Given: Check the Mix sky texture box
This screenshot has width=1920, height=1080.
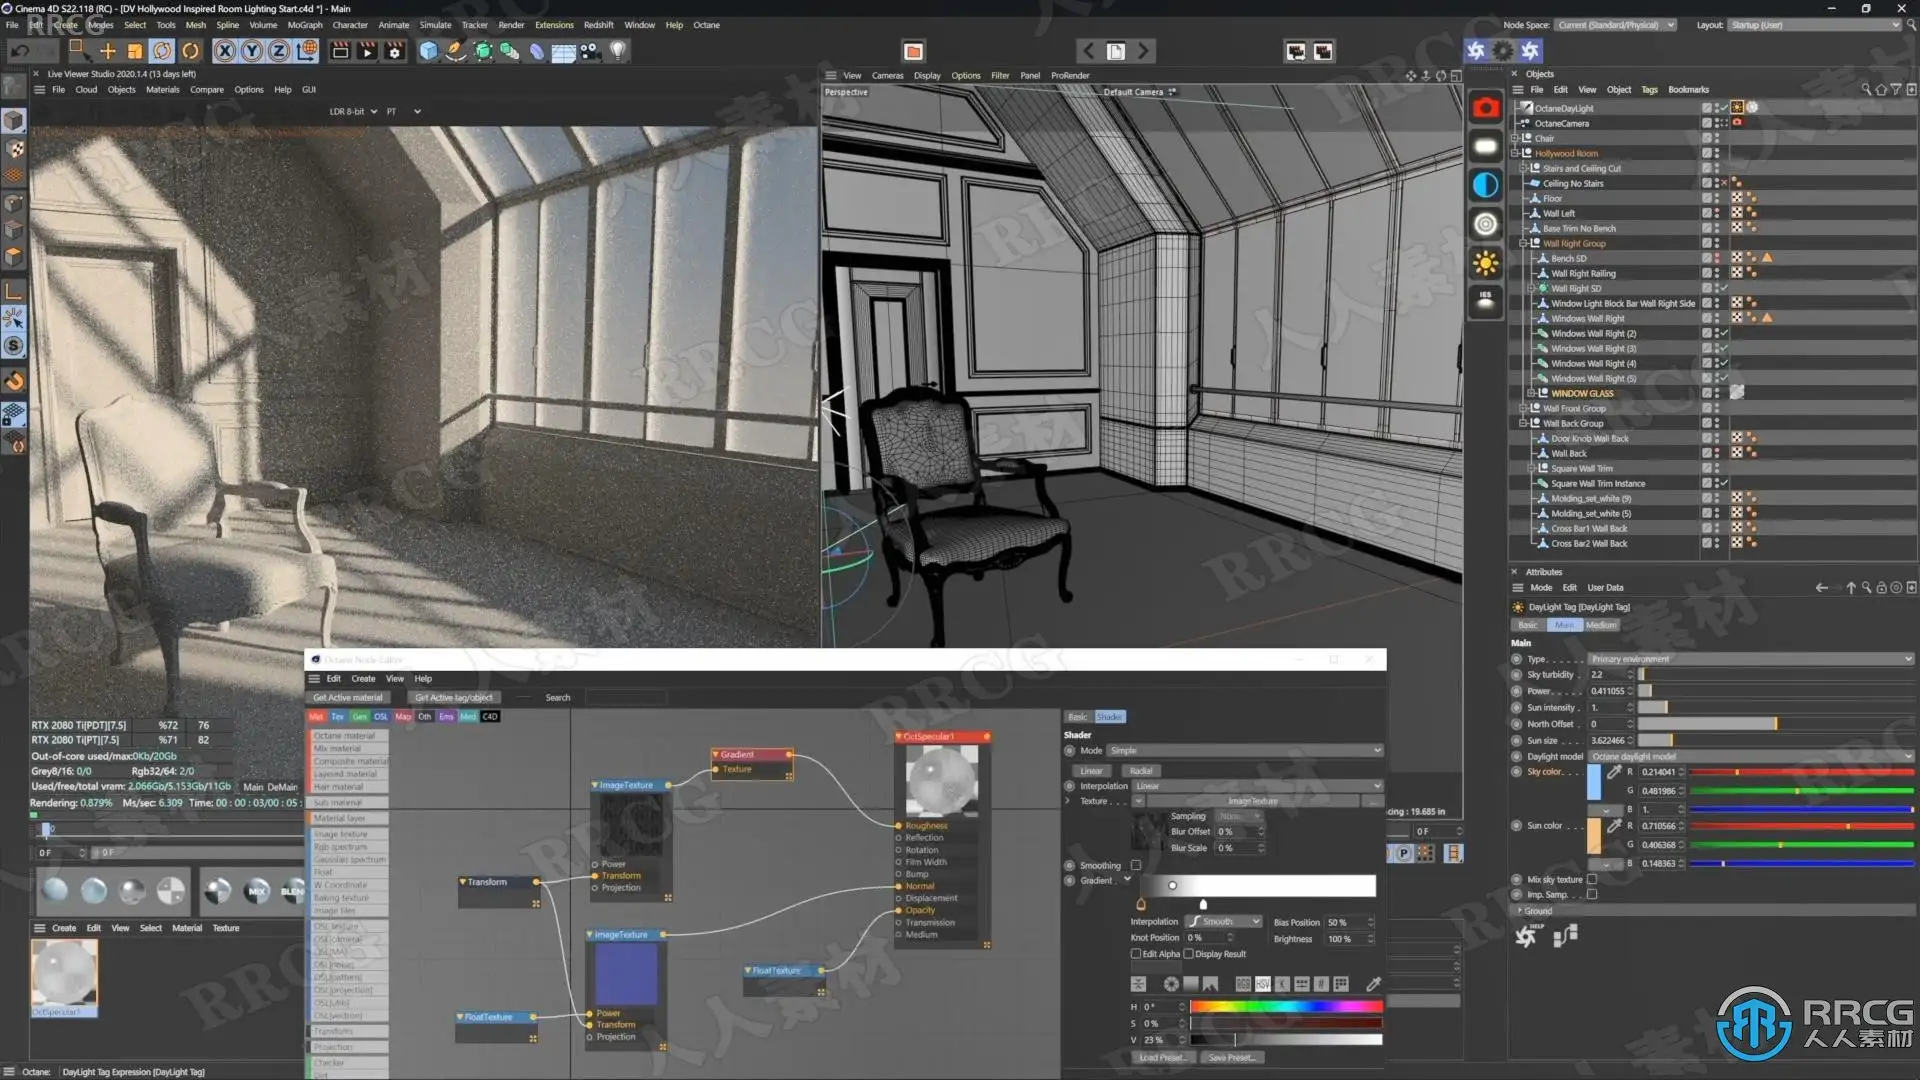Looking at the screenshot, I should click(1592, 880).
